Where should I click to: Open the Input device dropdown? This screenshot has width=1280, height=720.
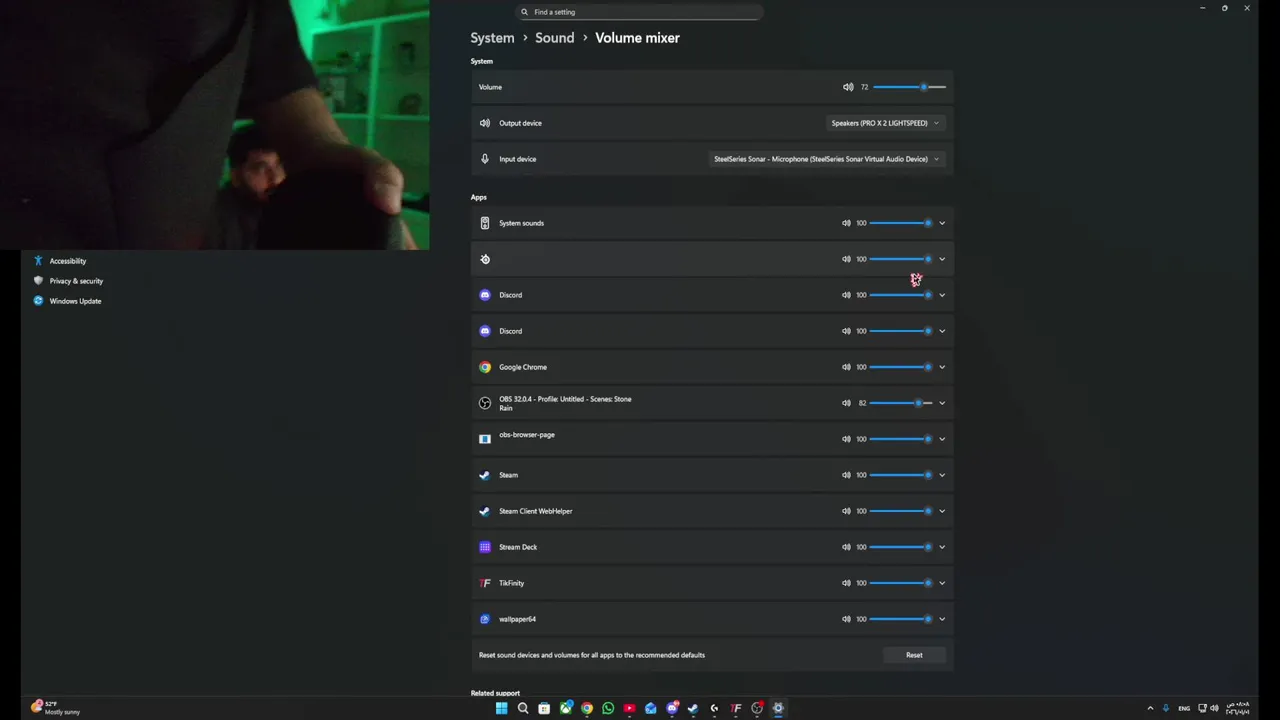tap(826, 159)
